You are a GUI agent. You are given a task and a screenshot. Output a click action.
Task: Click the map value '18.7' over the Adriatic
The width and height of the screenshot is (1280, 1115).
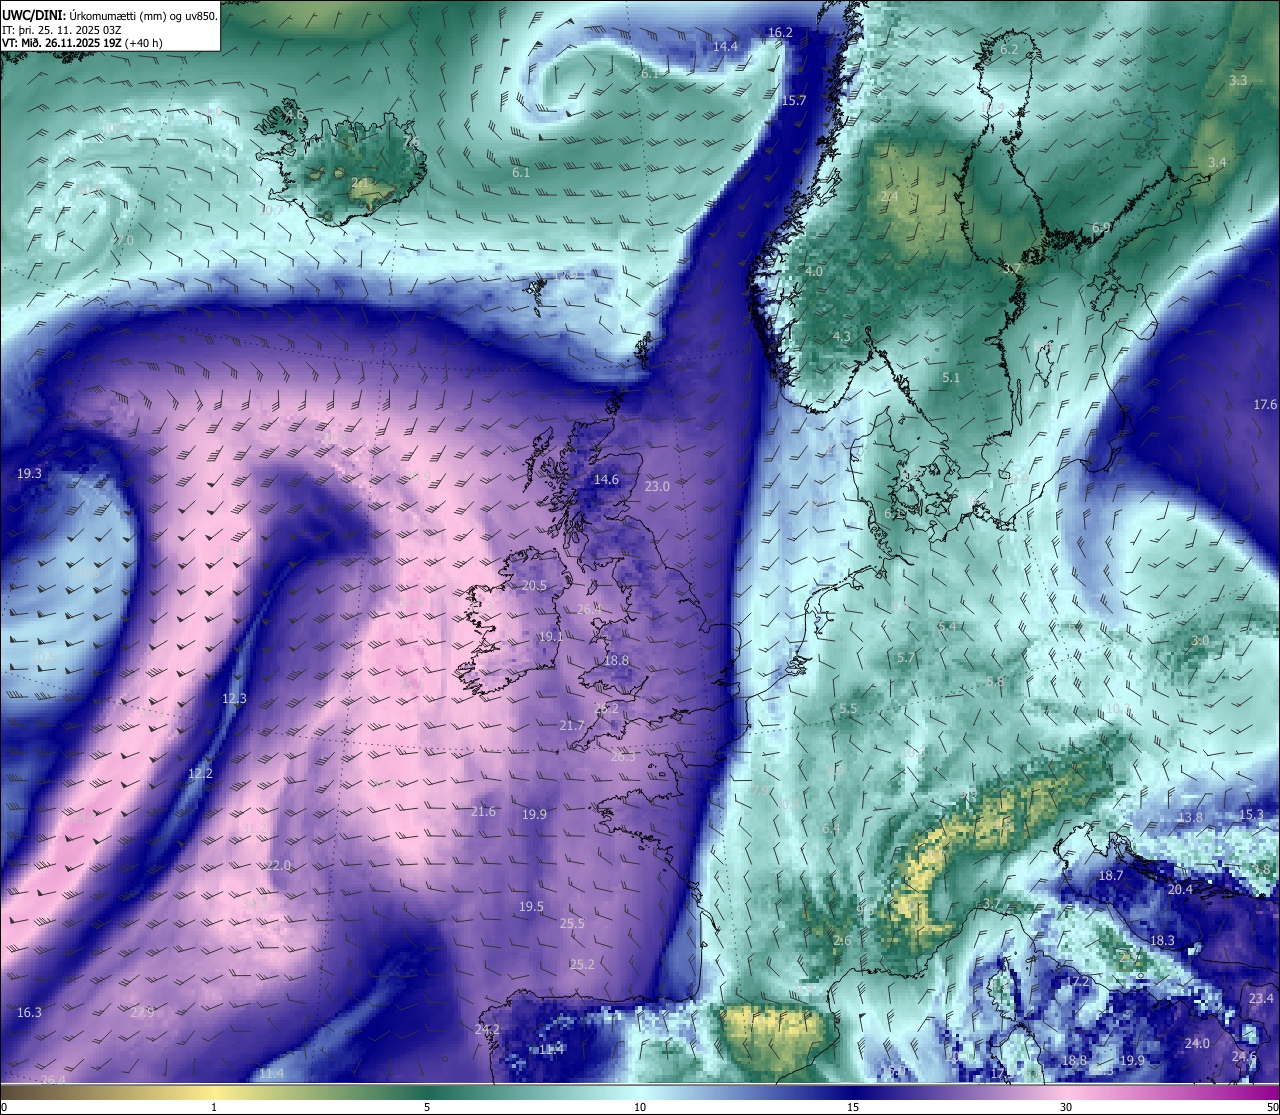click(1111, 876)
